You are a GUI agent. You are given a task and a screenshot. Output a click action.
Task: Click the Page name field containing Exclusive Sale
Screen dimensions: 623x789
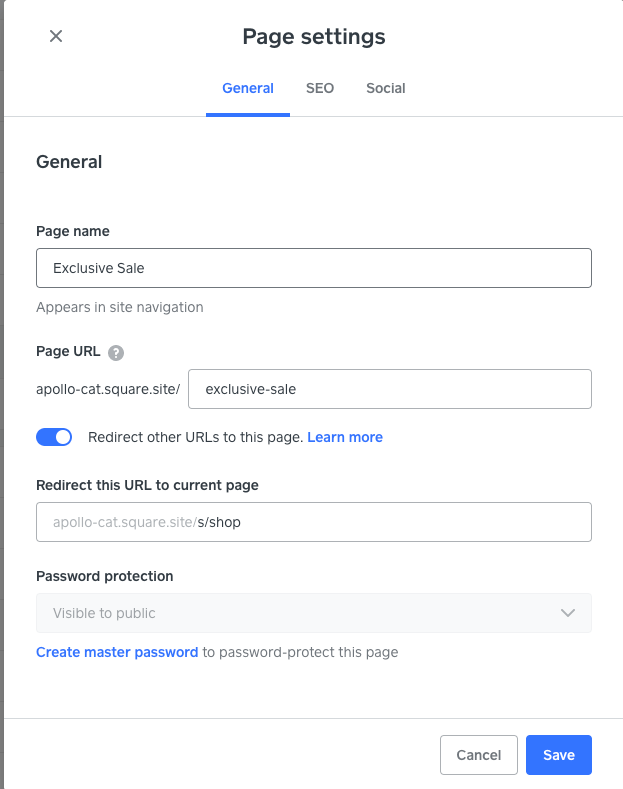pyautogui.click(x=313, y=268)
